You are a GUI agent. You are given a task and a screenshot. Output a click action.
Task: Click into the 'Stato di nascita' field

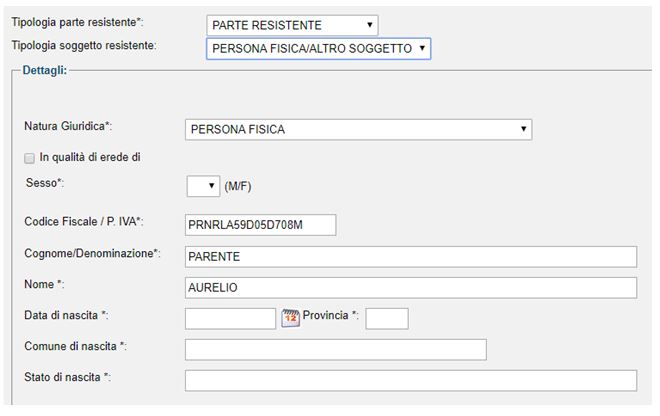[x=411, y=381]
